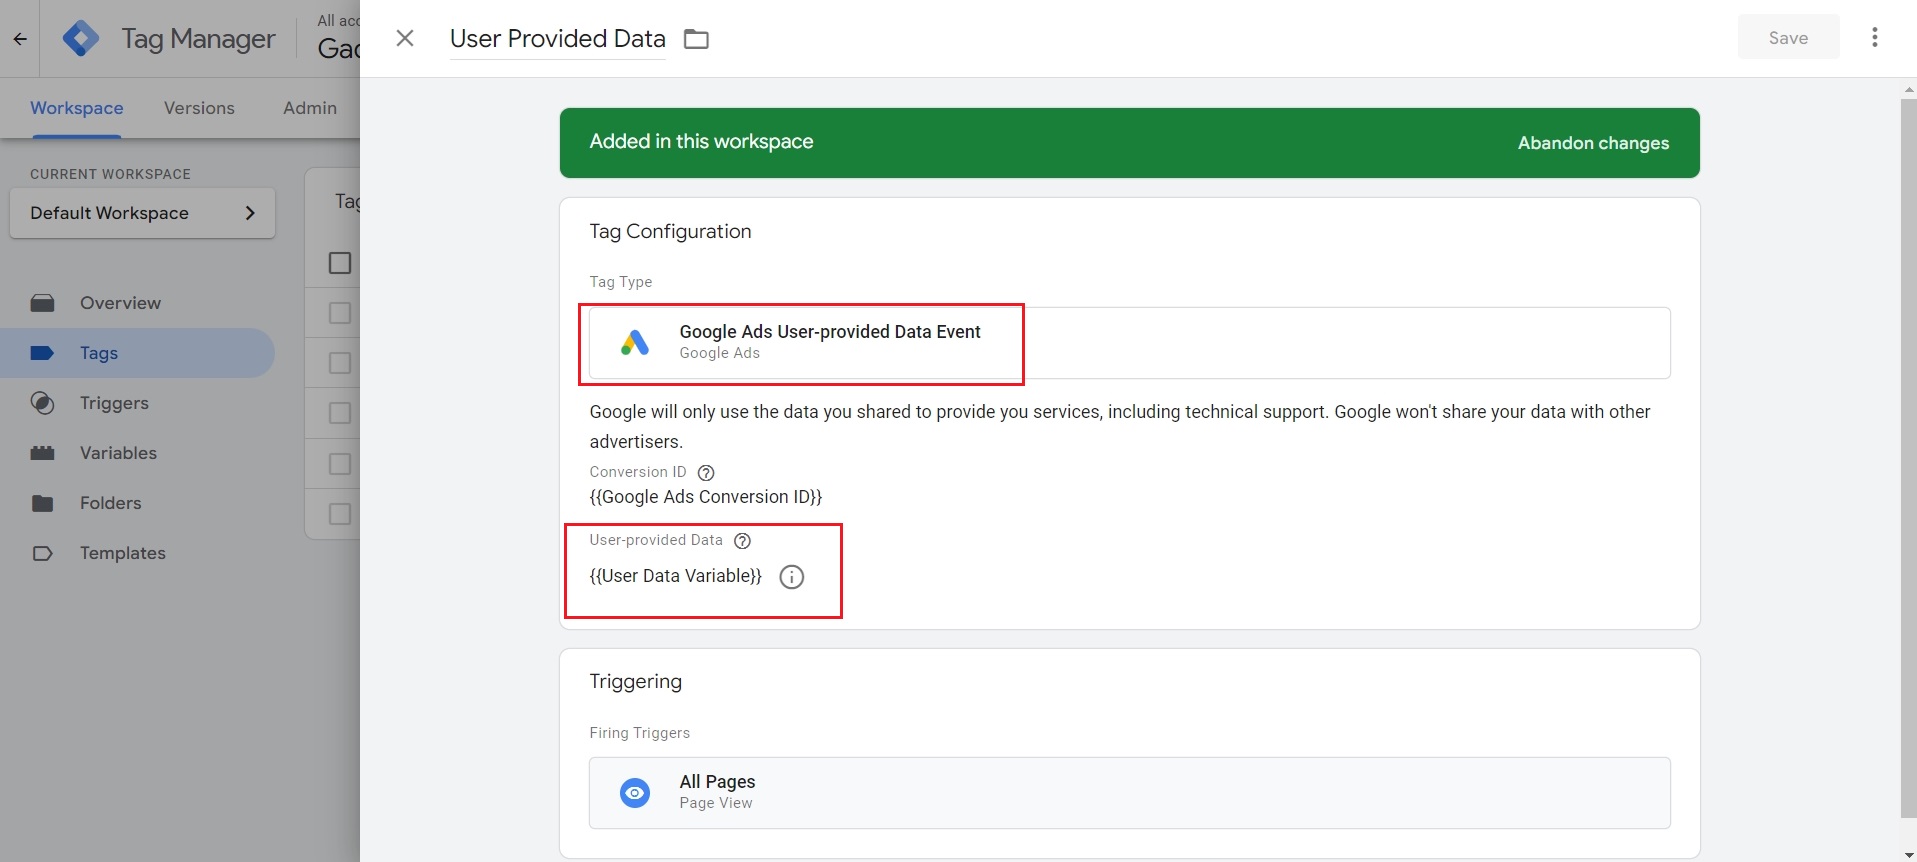1917x862 pixels.
Task: Click the Triggering section heading
Action: 636,681
